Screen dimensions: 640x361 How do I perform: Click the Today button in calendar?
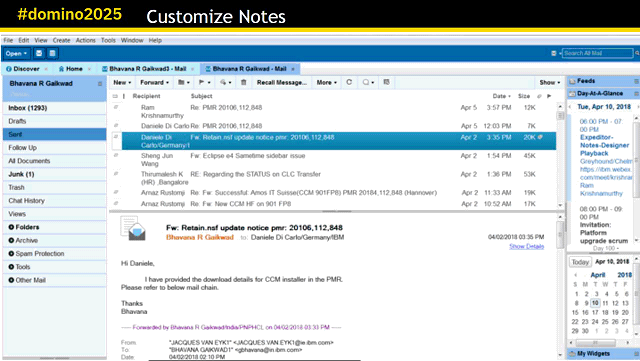[x=580, y=262]
